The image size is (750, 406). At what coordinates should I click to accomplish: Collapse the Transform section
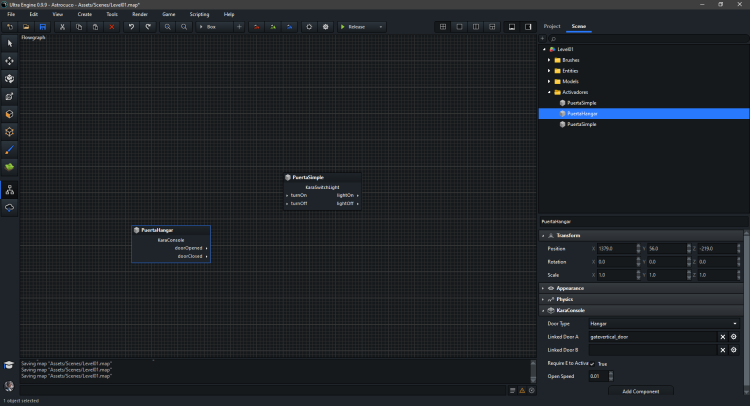(x=543, y=235)
